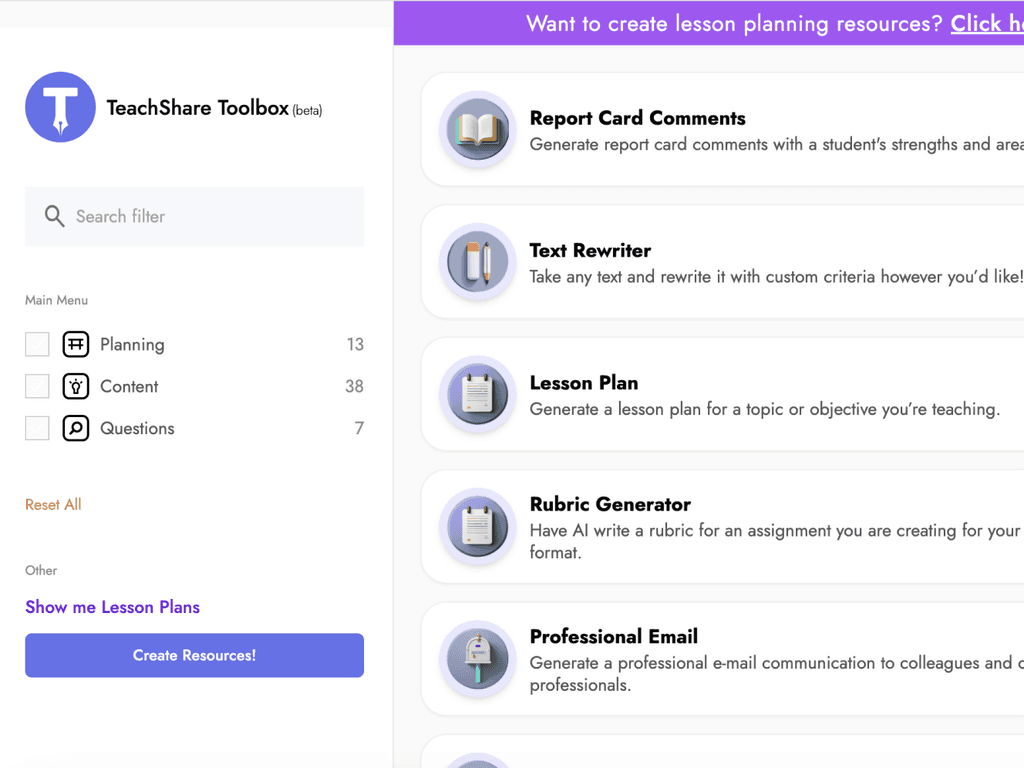Select the Questions entry in Main Menu
Image resolution: width=1024 pixels, height=768 pixels.
point(137,428)
